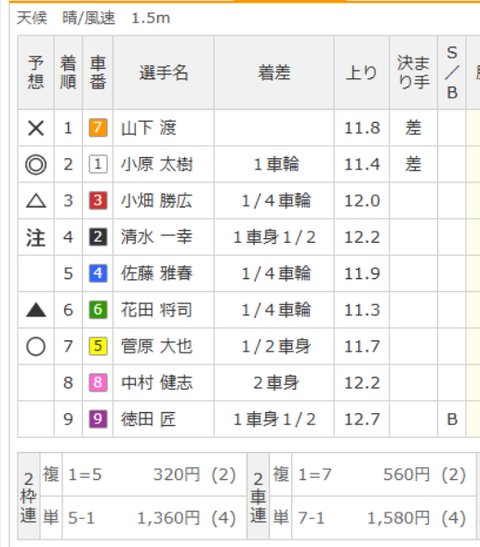Click the black number 2 badge
The height and width of the screenshot is (547, 480).
(98, 237)
